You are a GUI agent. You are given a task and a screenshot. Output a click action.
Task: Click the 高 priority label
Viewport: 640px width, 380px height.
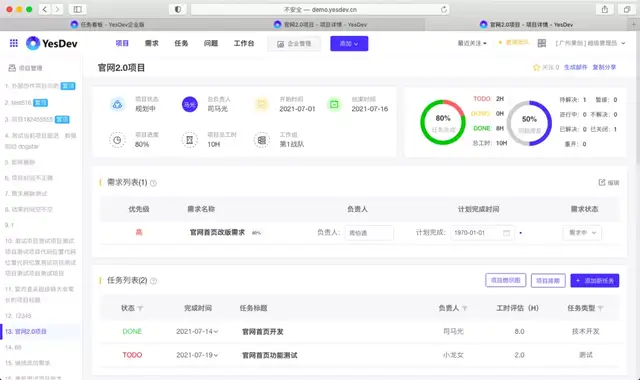click(139, 232)
